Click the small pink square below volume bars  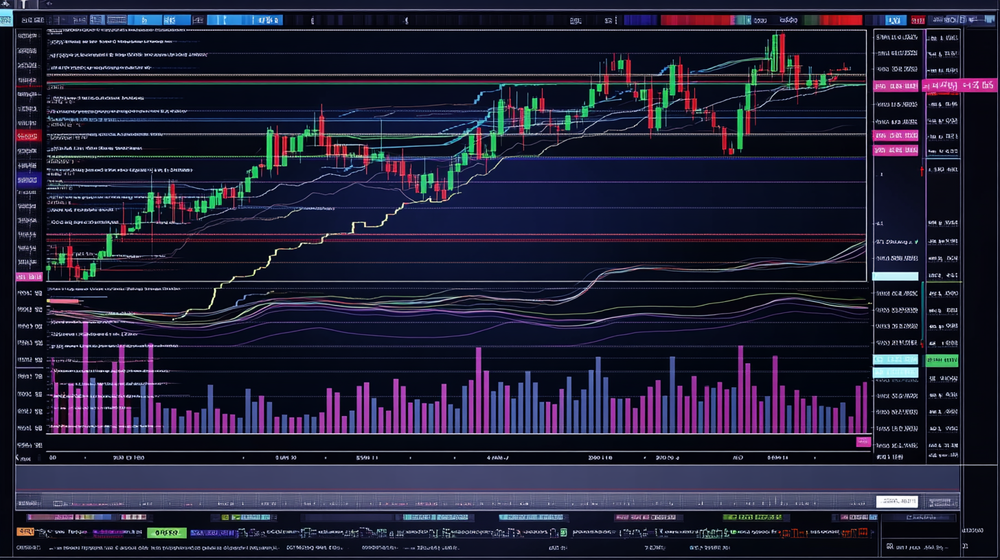coord(862,441)
